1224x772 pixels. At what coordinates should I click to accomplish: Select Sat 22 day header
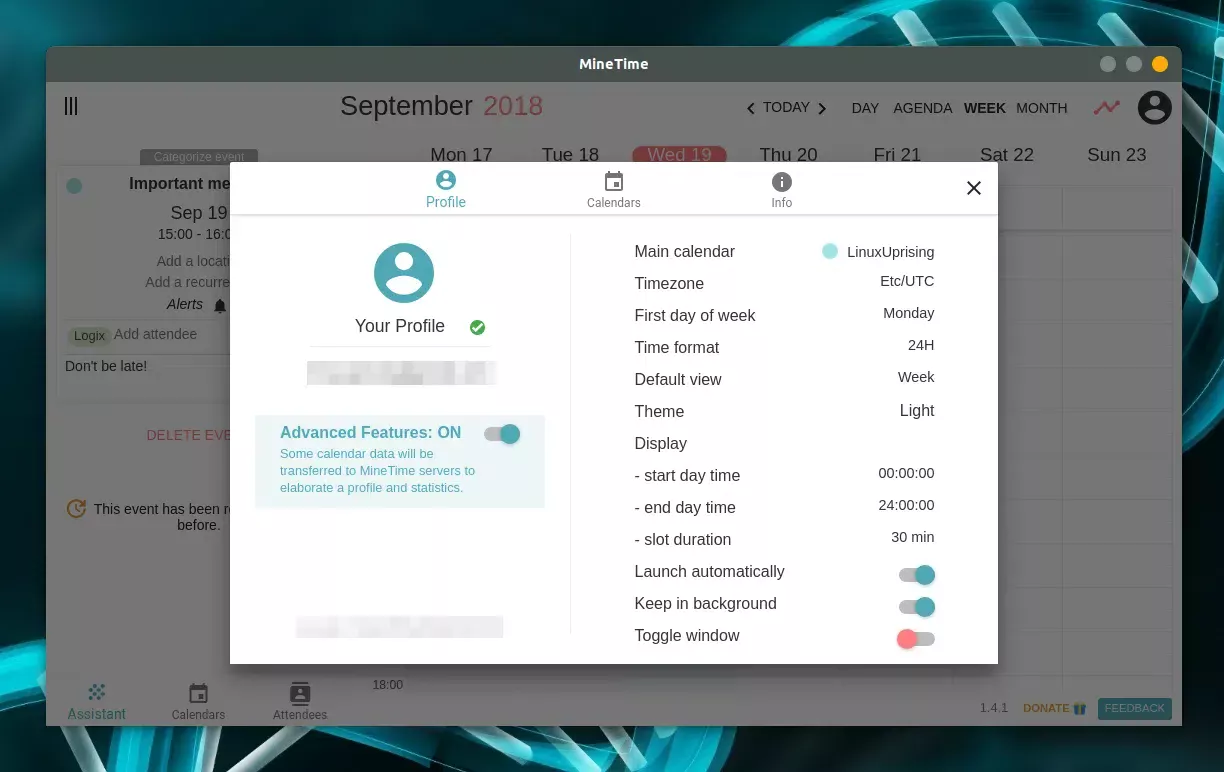pyautogui.click(x=1007, y=155)
